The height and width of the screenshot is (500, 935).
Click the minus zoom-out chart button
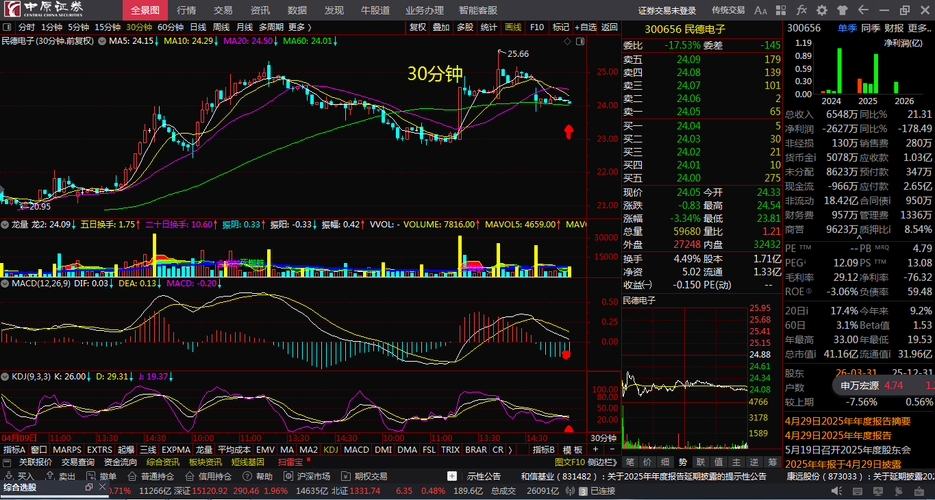point(611,449)
